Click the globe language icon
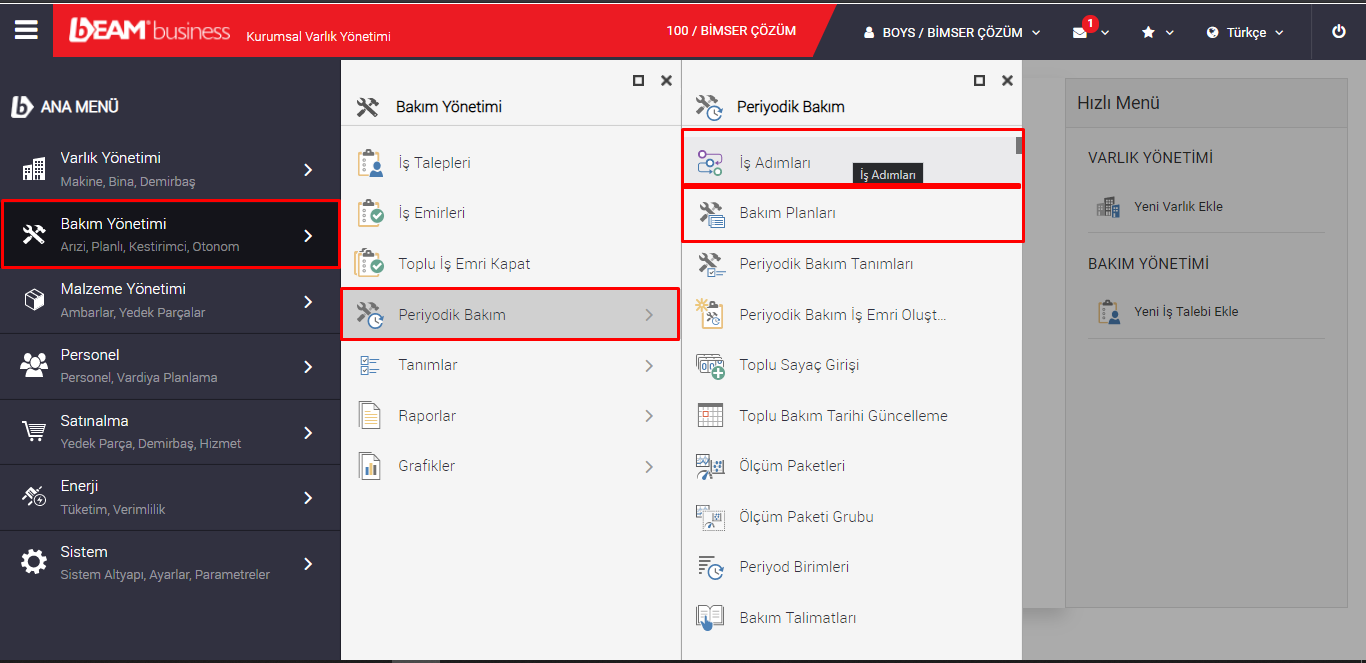Image resolution: width=1366 pixels, height=663 pixels. click(1213, 32)
